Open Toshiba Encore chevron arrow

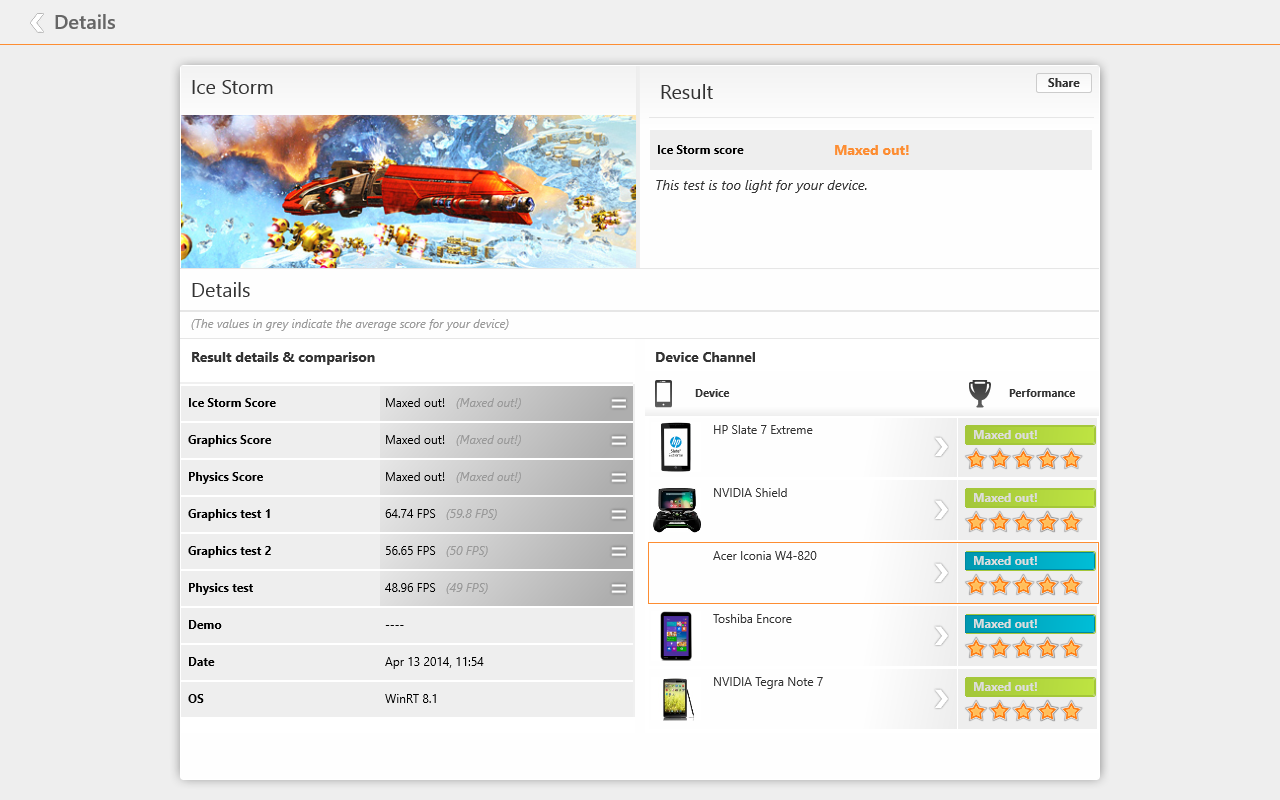[x=940, y=636]
